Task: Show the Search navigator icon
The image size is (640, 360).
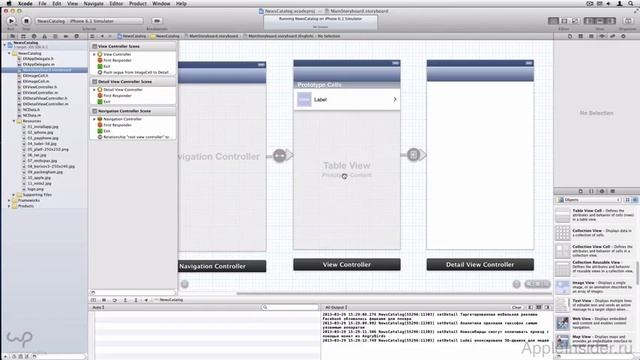Action: pyautogui.click(x=34, y=36)
